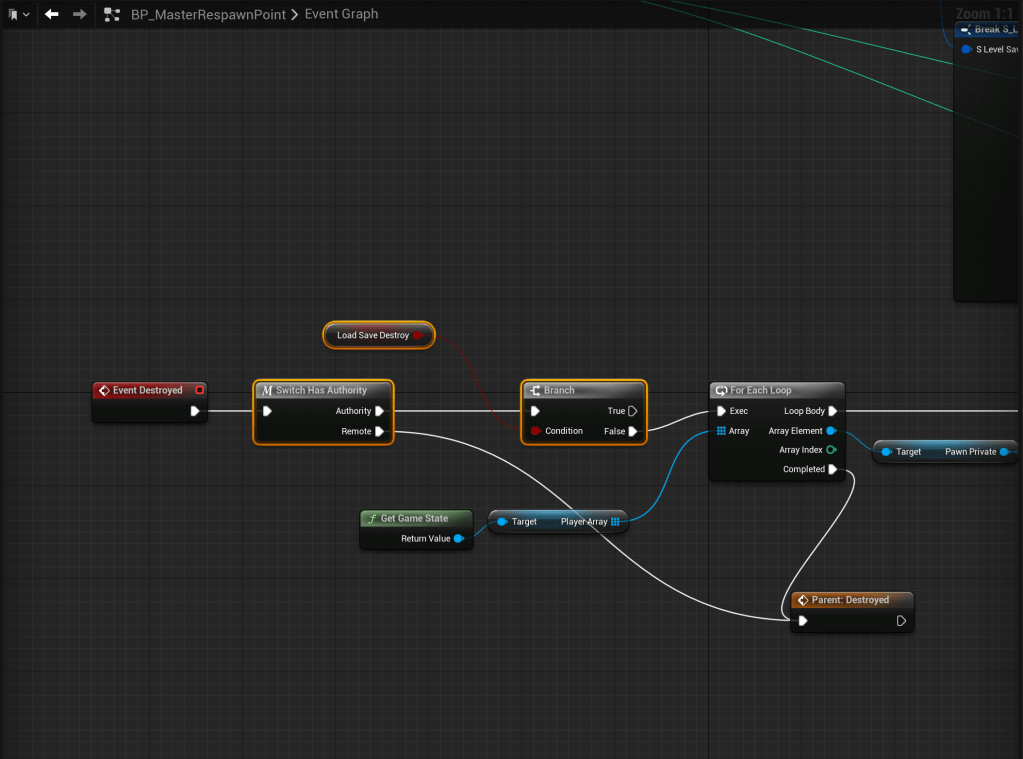The image size is (1023, 759).
Task: Click the Remote output exec pin
Action: pyautogui.click(x=380, y=432)
